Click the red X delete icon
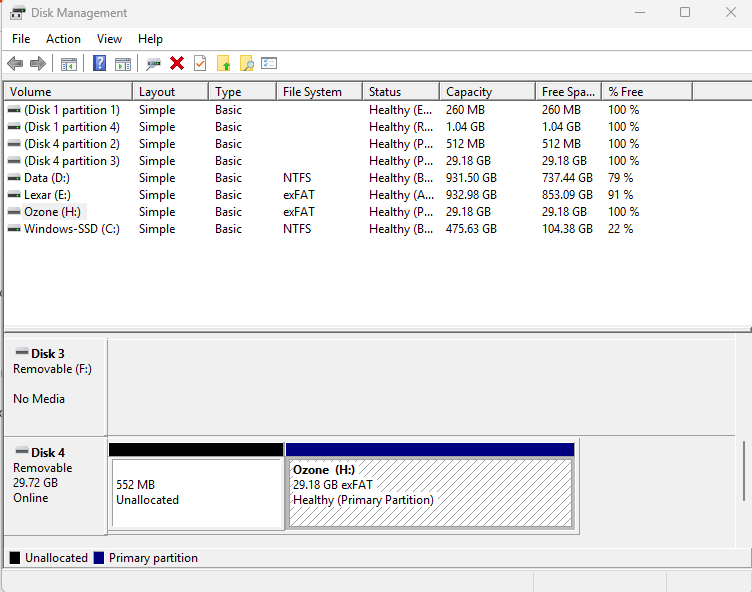This screenshot has width=752, height=592. pyautogui.click(x=177, y=63)
